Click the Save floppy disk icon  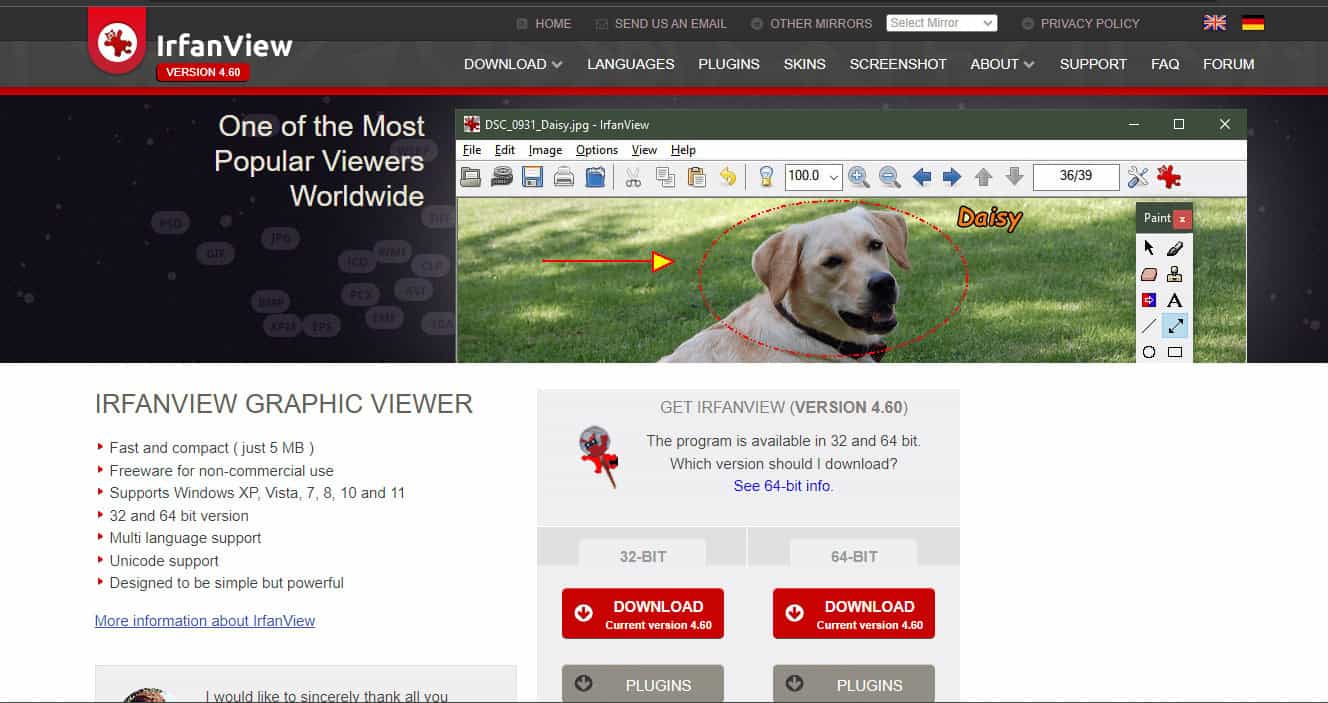(533, 177)
